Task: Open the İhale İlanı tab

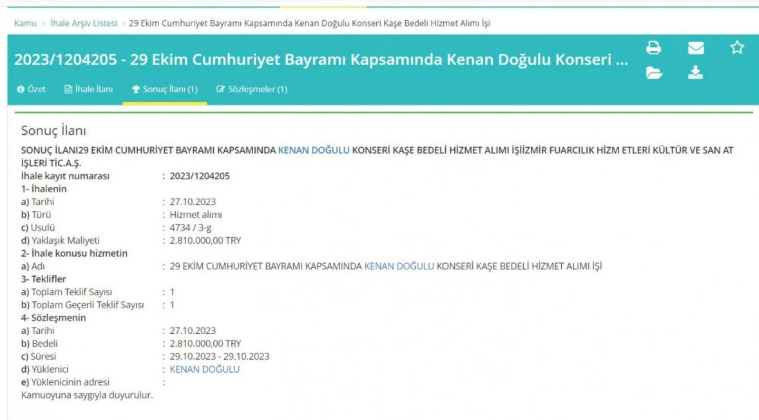Action: 88,90
